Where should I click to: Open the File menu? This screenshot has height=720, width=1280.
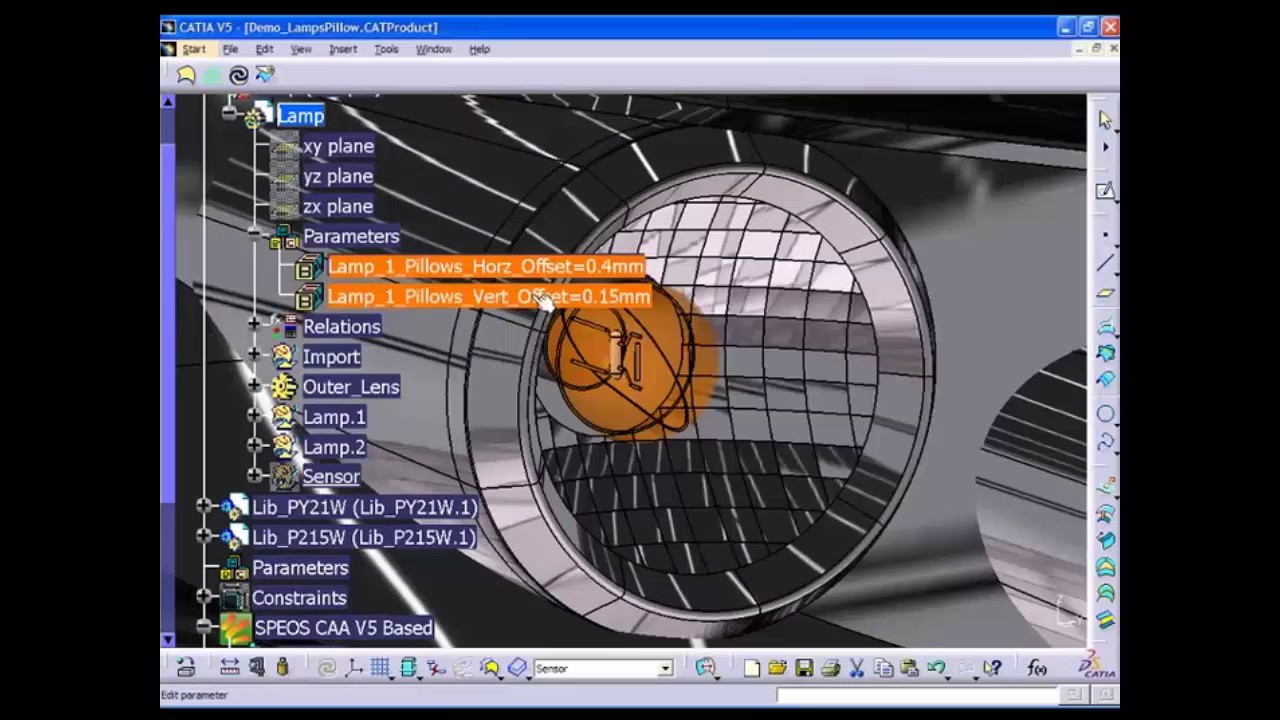point(230,49)
